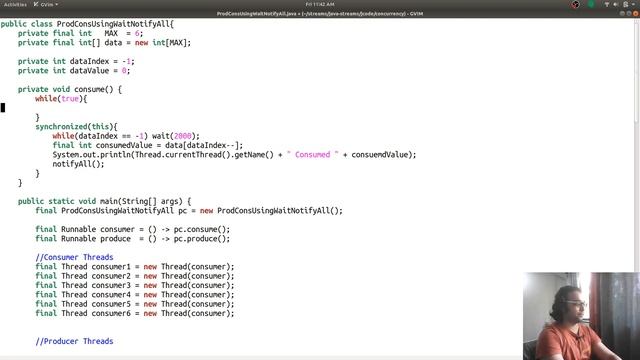Click the 'private int dataValue = 0;' line

74,71
